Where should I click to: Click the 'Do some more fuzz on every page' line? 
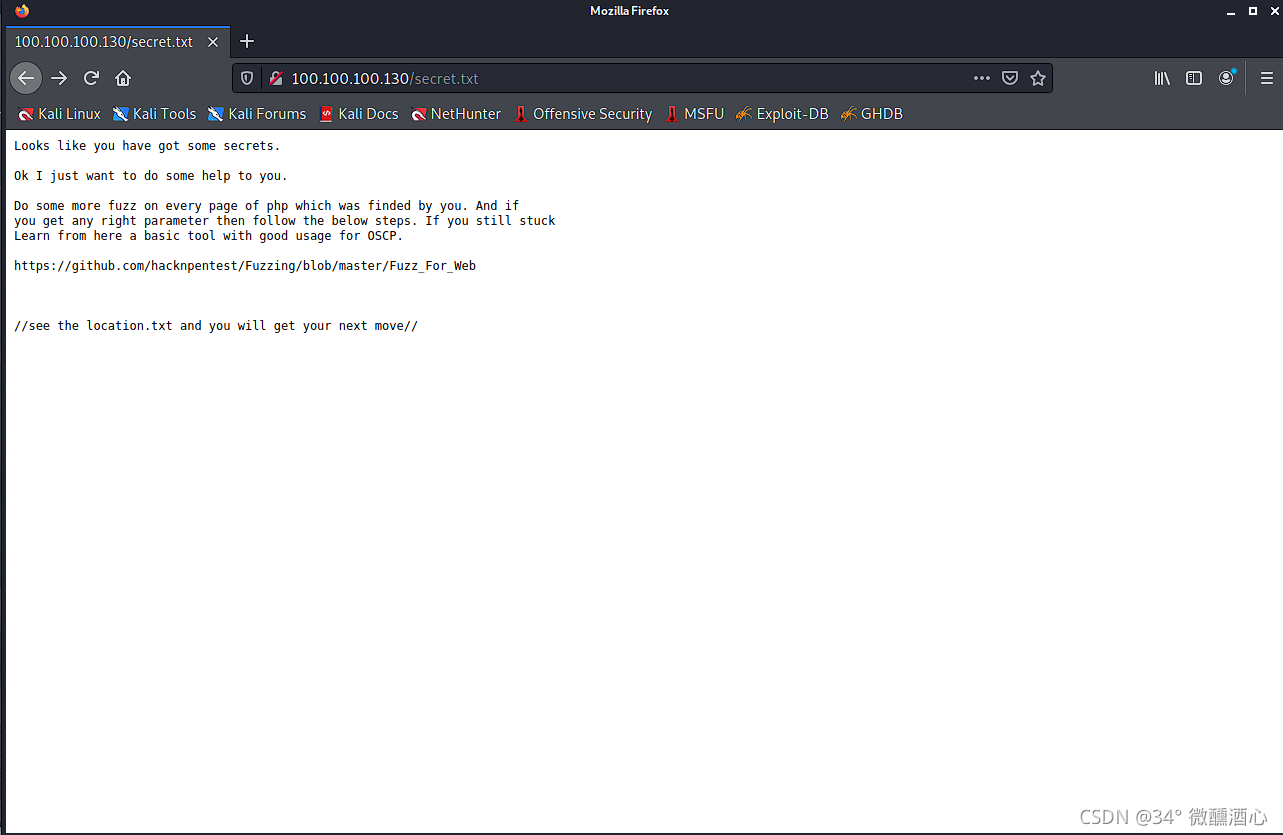[x=267, y=206]
